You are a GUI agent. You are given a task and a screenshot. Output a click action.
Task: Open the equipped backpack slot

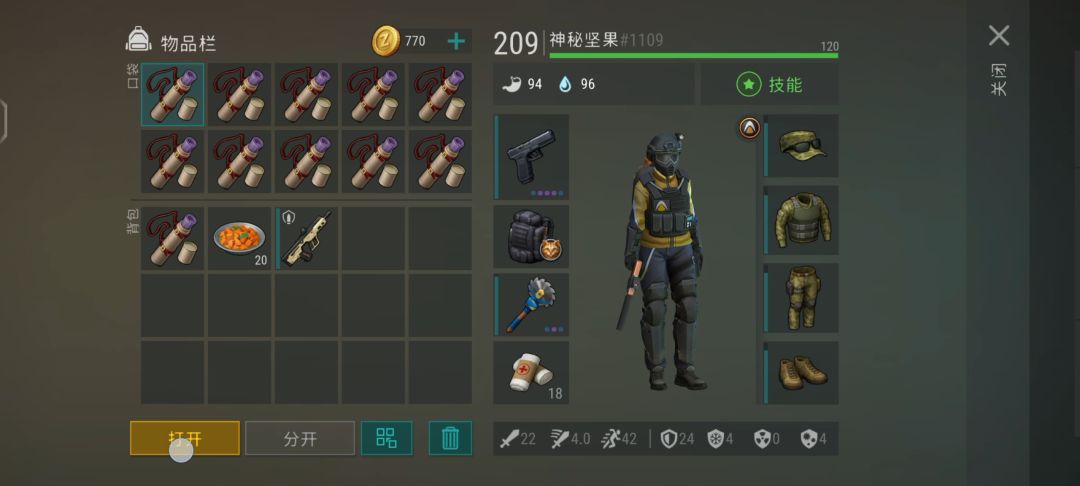pos(531,236)
